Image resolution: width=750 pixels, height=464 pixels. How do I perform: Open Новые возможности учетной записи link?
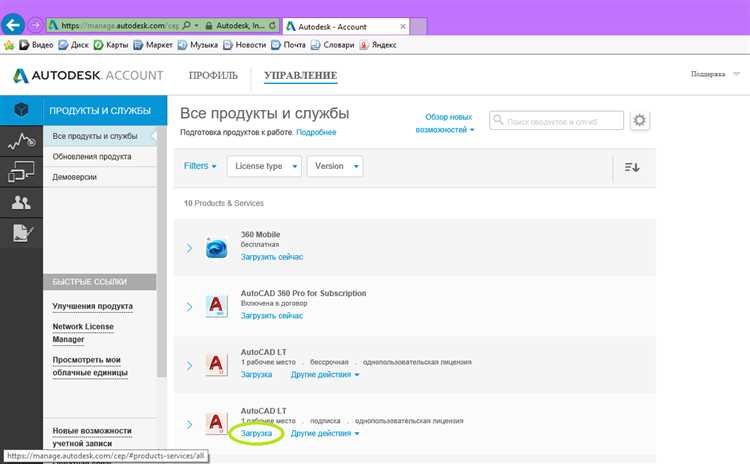pyautogui.click(x=92, y=437)
